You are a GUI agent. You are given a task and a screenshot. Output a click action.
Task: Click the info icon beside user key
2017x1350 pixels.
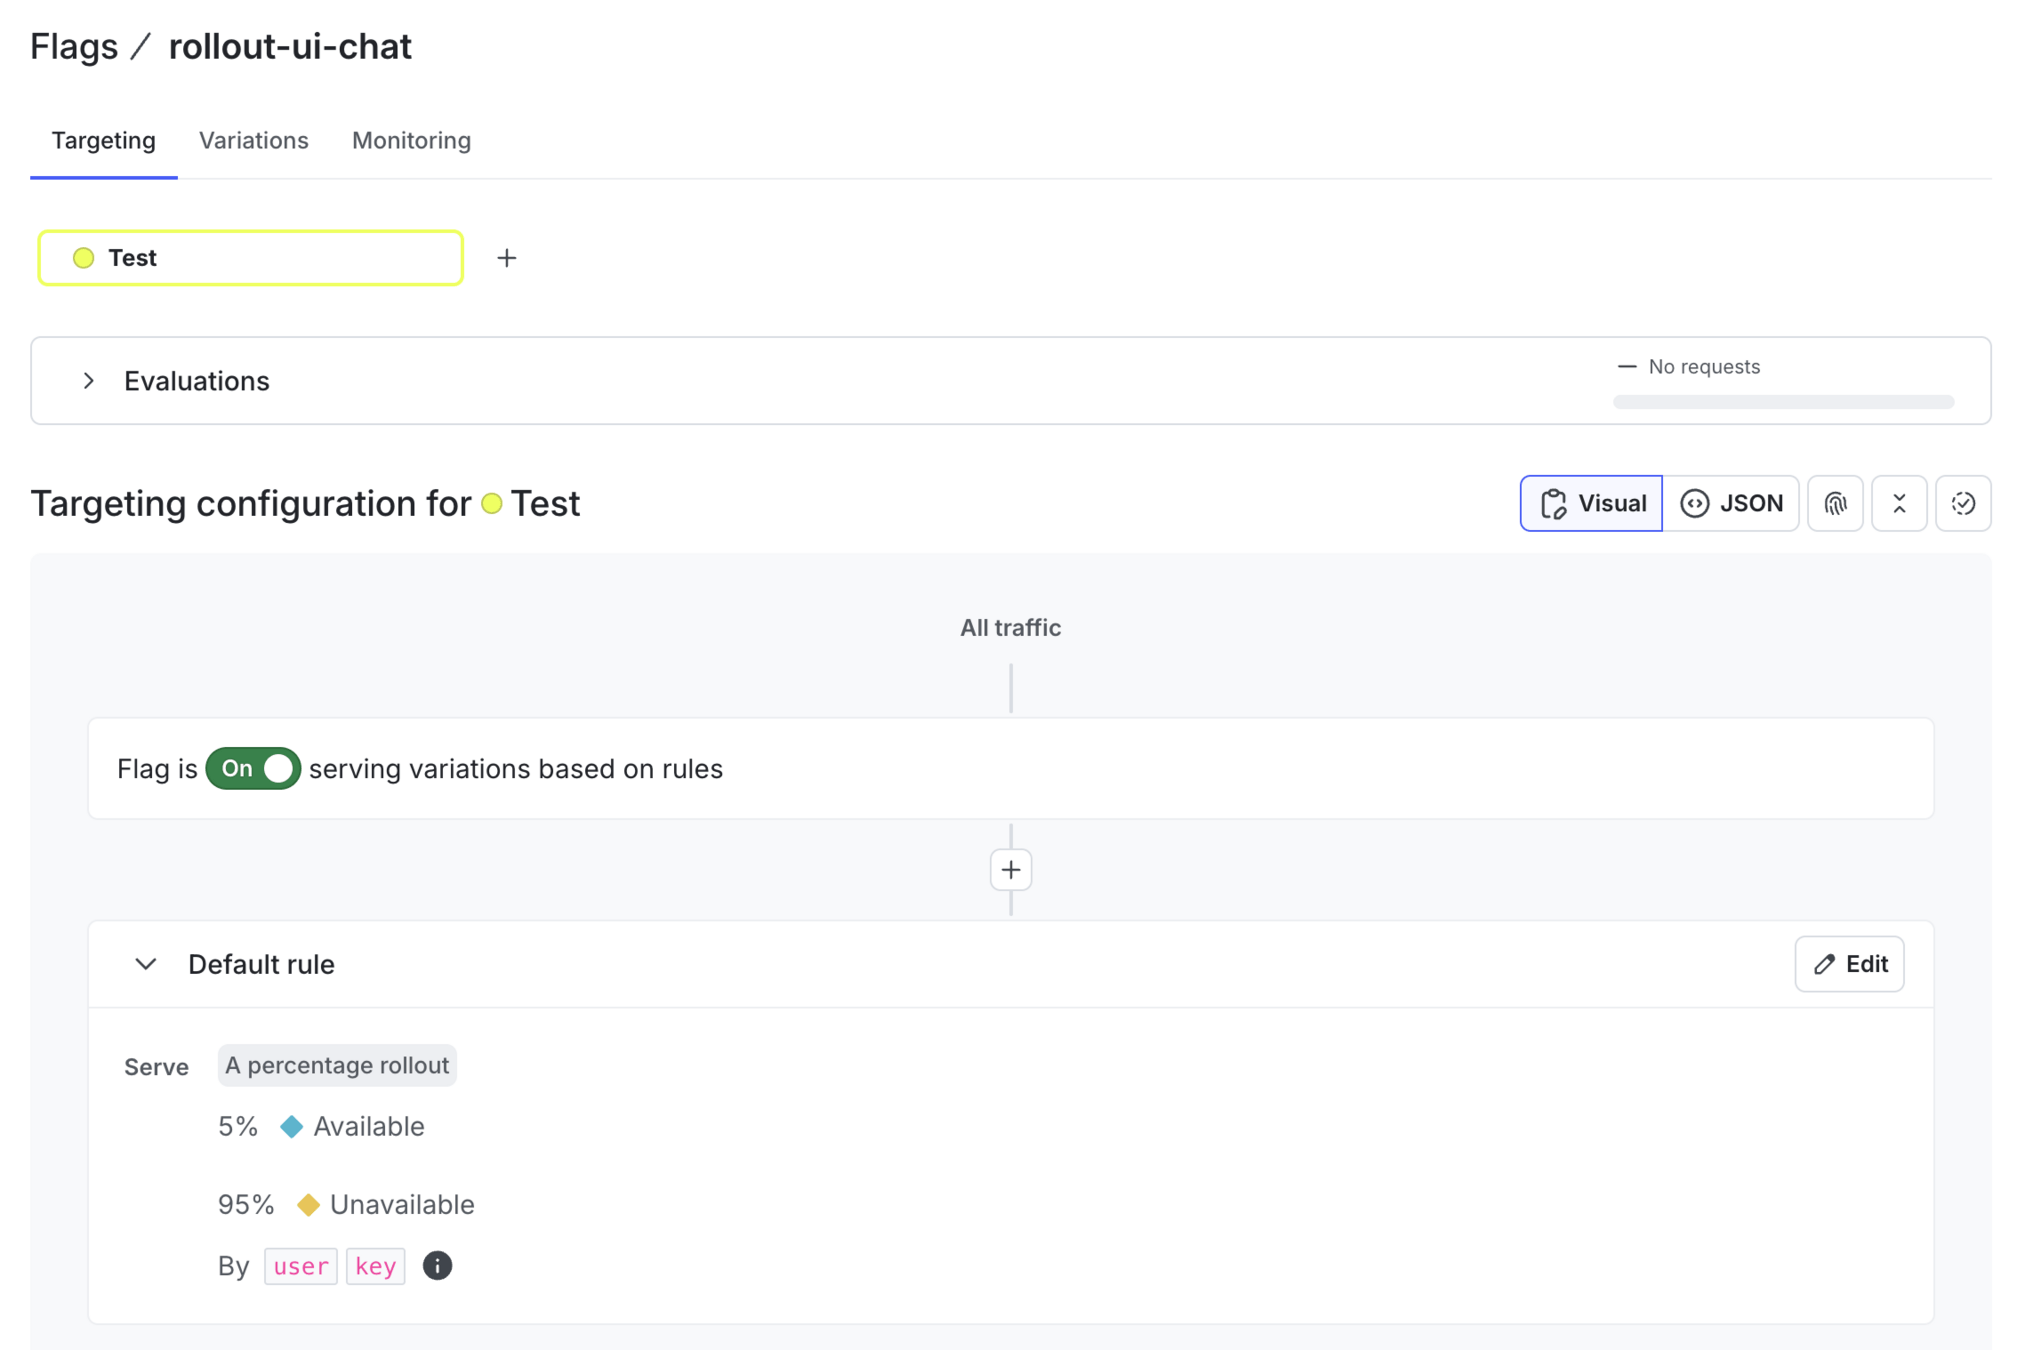coord(437,1265)
